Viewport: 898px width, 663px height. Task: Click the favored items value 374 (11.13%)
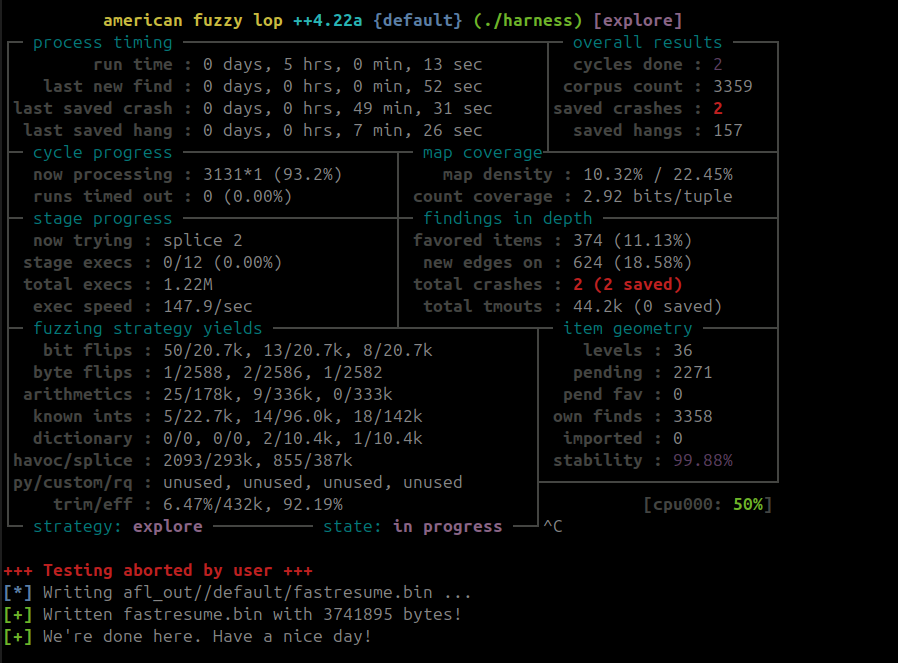pyautogui.click(x=632, y=240)
